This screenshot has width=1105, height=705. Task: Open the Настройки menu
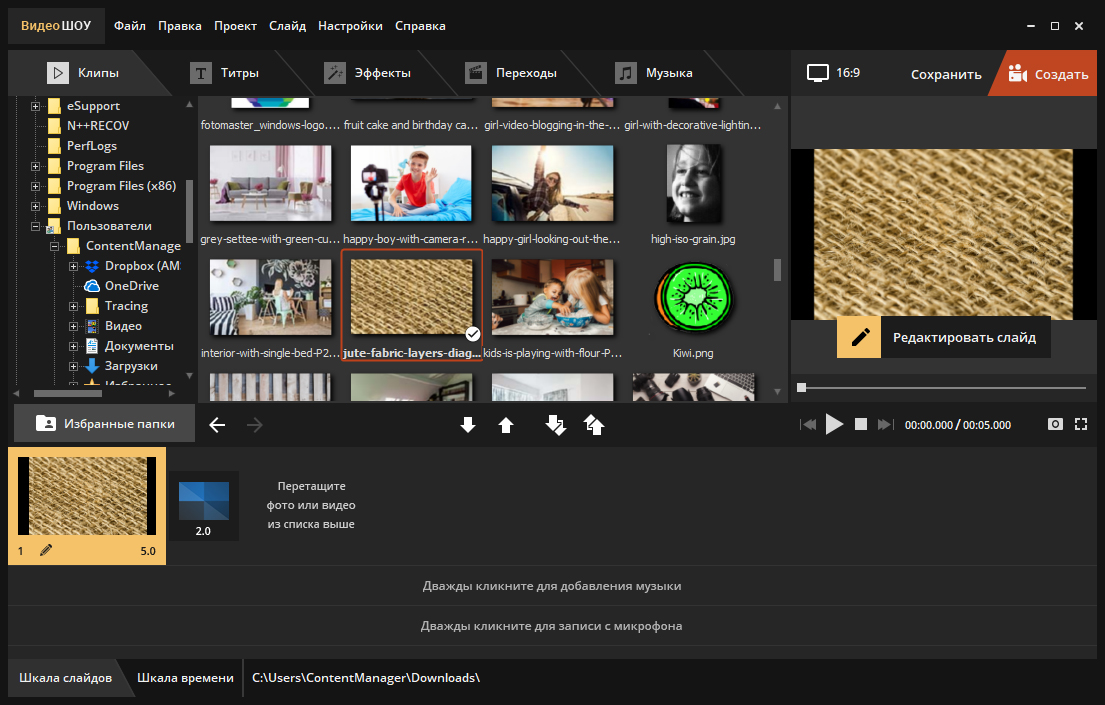[350, 26]
